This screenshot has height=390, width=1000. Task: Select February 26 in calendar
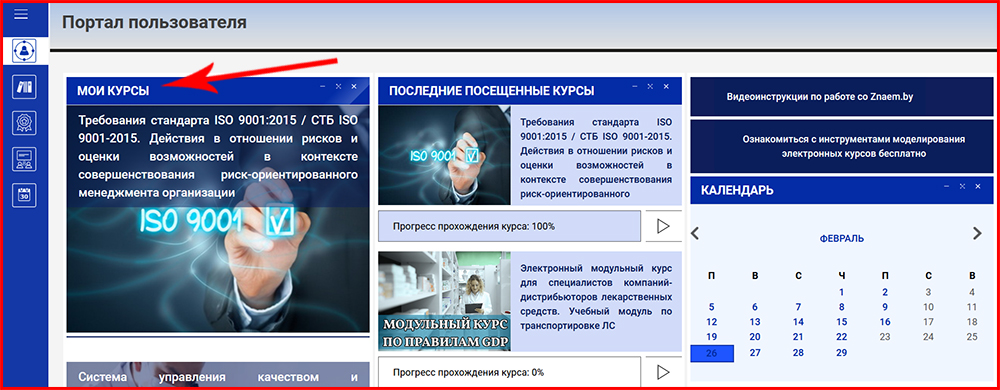tap(712, 353)
